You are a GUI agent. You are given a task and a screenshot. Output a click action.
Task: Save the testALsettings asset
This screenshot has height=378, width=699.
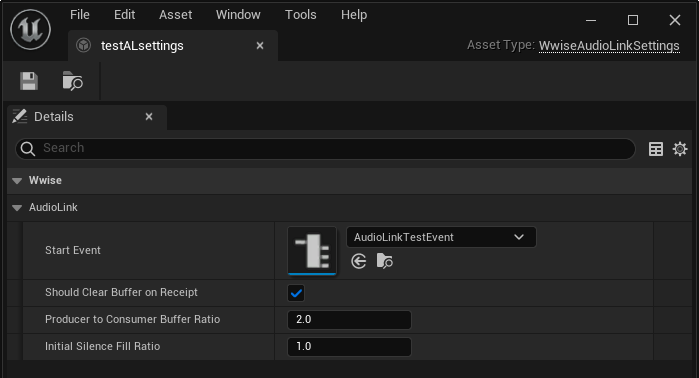tap(29, 81)
